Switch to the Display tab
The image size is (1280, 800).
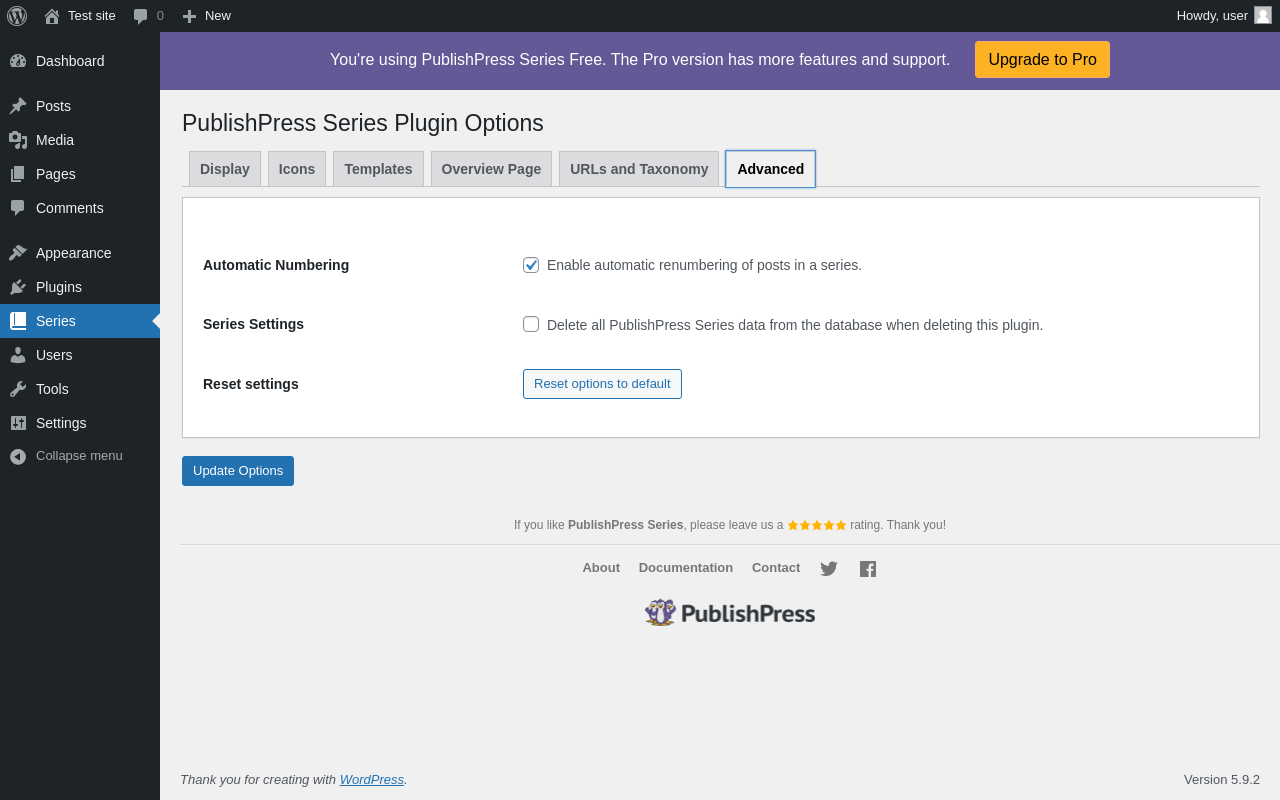coord(225,169)
